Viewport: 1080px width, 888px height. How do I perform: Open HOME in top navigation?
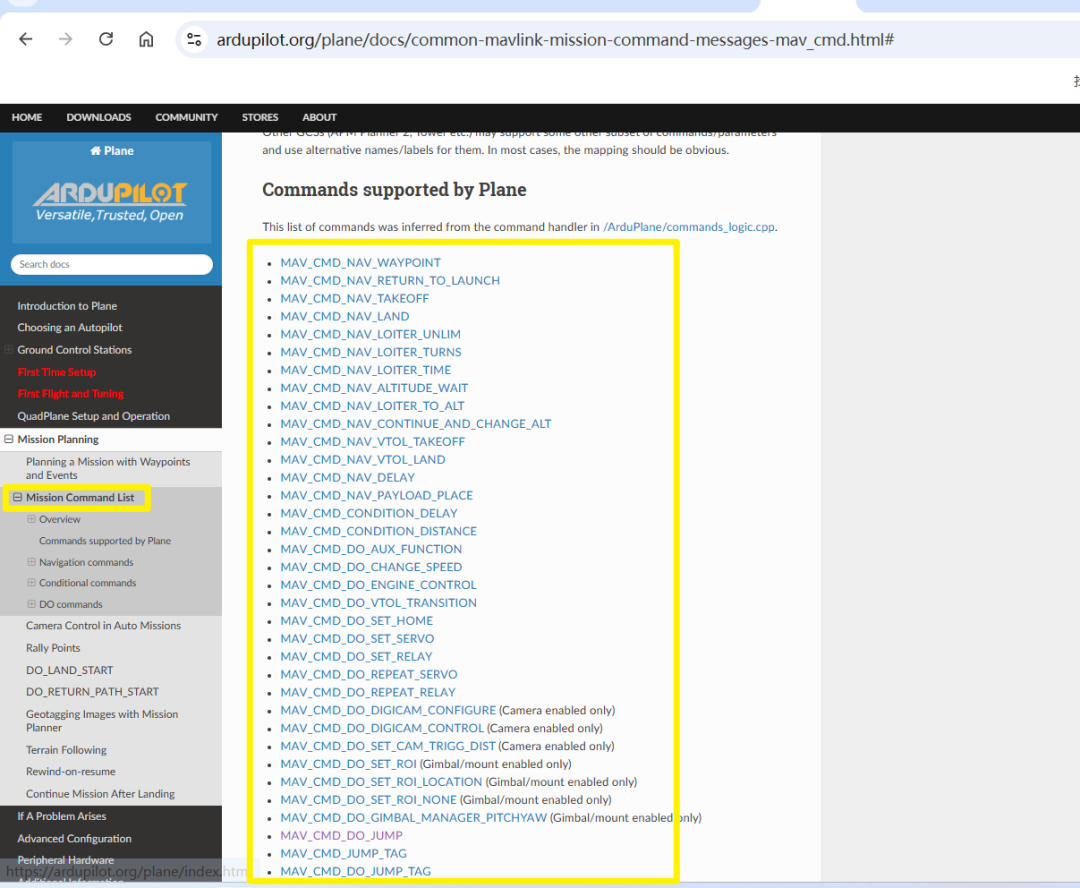click(x=27, y=117)
